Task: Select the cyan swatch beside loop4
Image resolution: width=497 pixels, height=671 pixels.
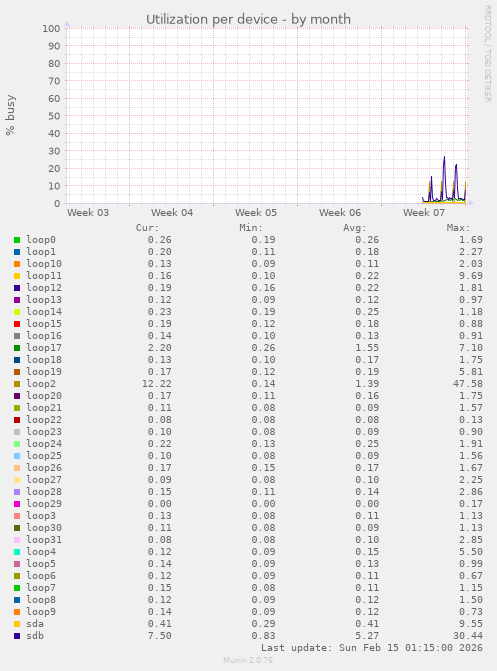Action: [17, 552]
